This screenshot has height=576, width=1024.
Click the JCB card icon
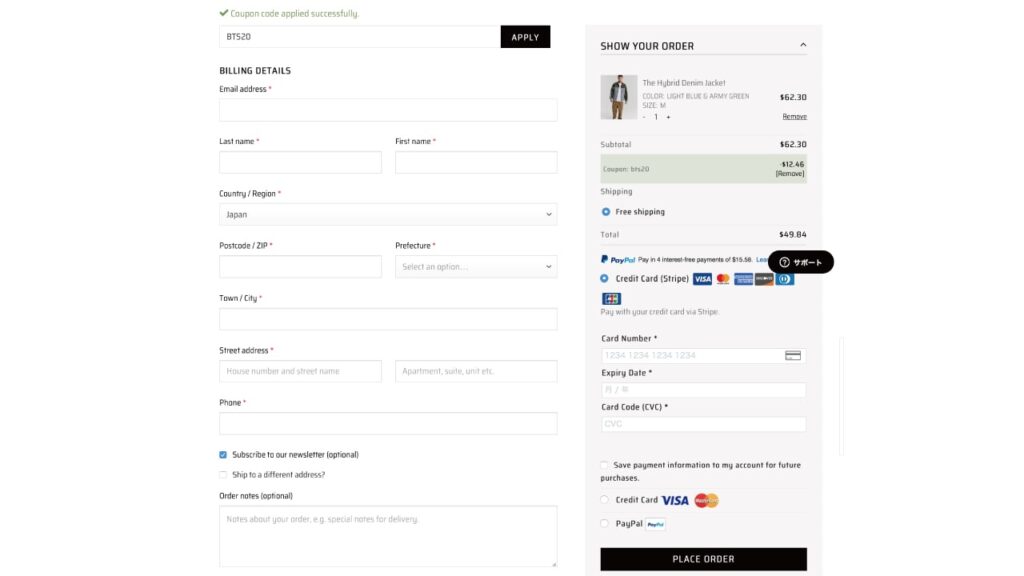611,298
